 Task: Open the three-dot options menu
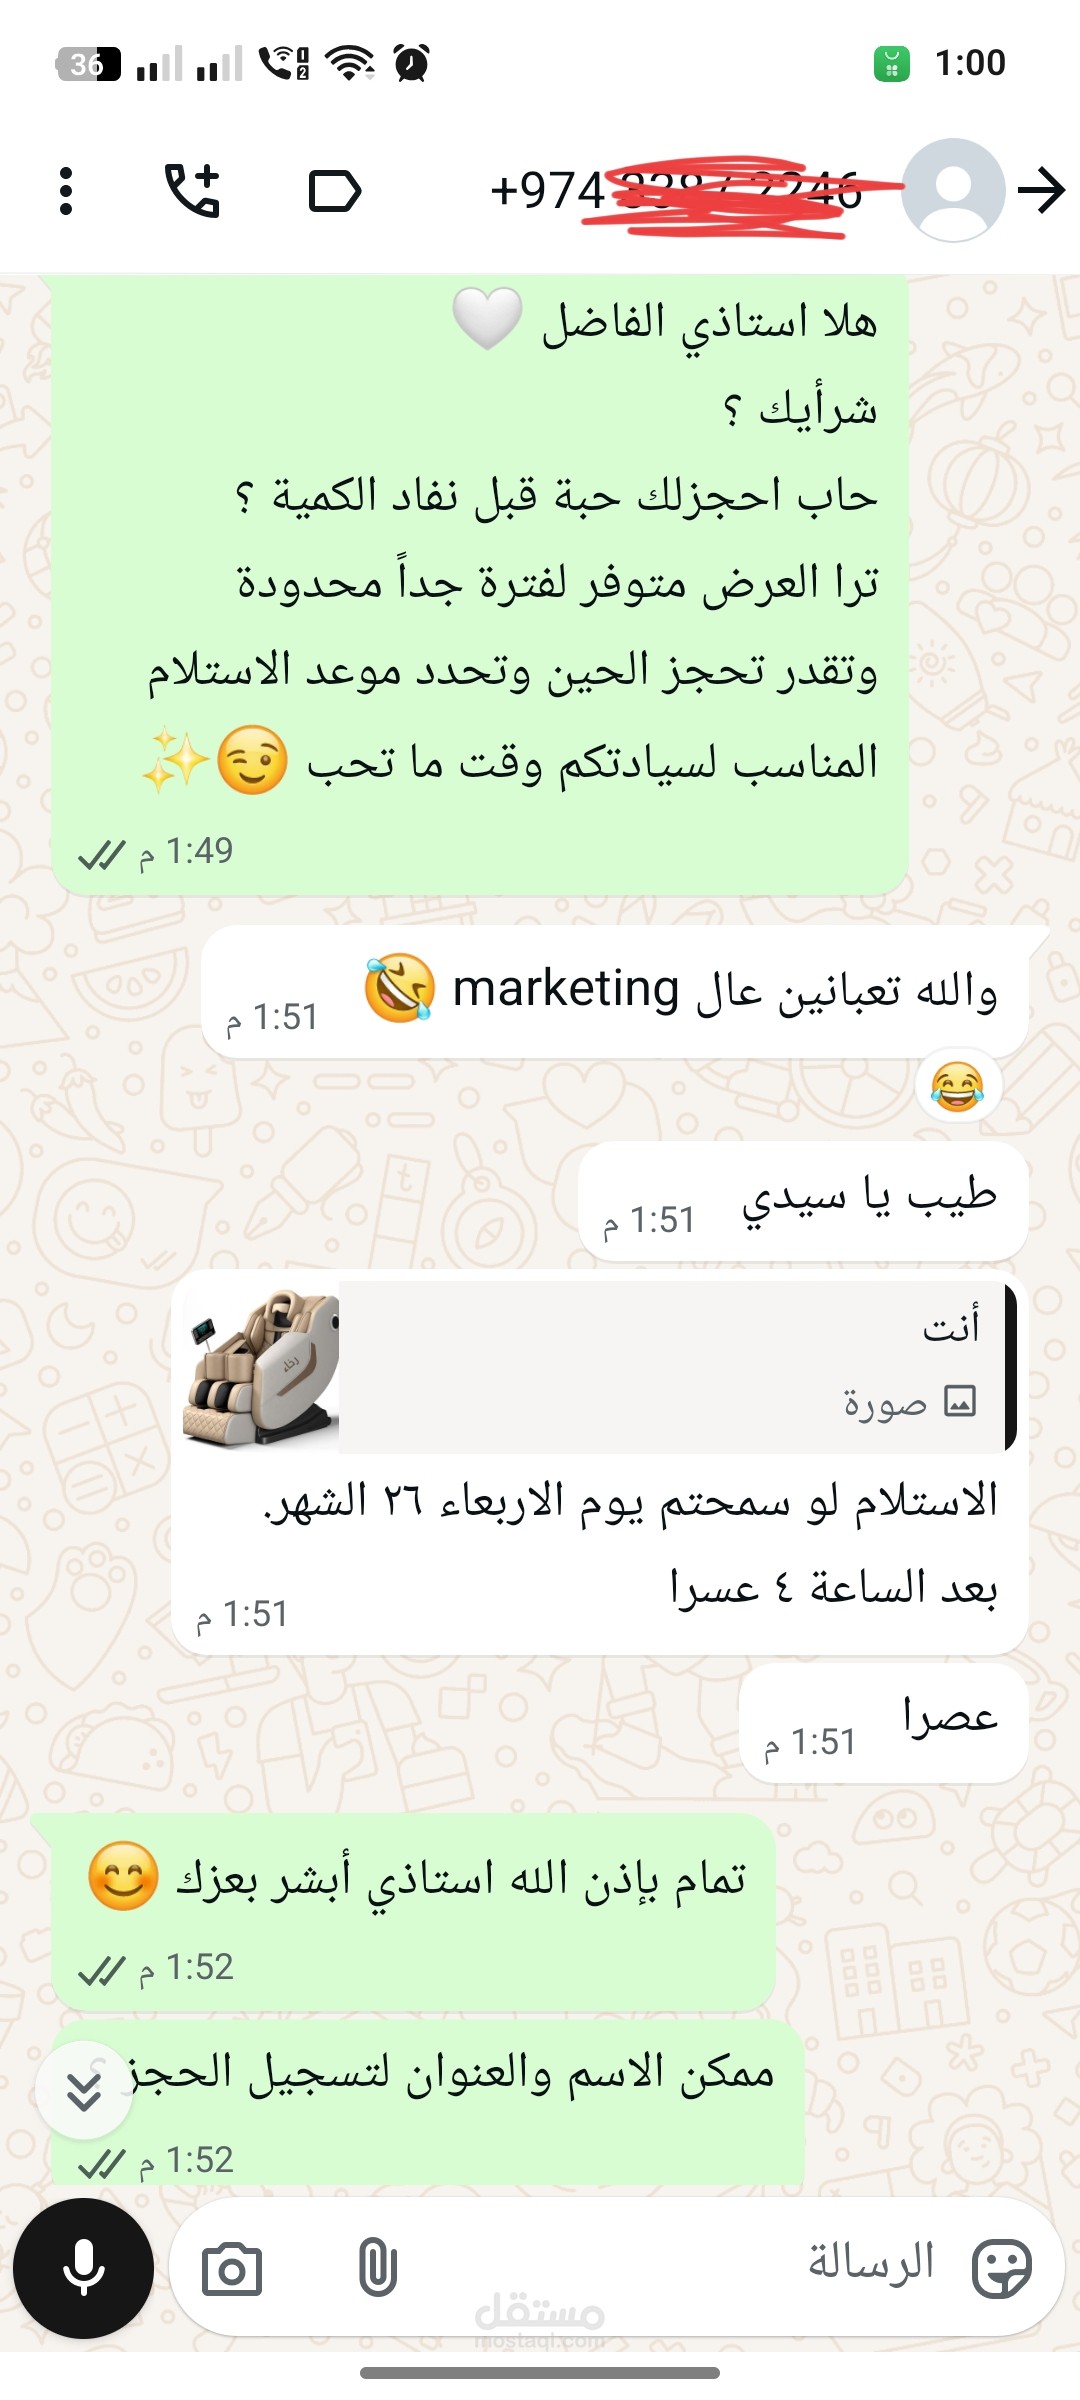66,190
